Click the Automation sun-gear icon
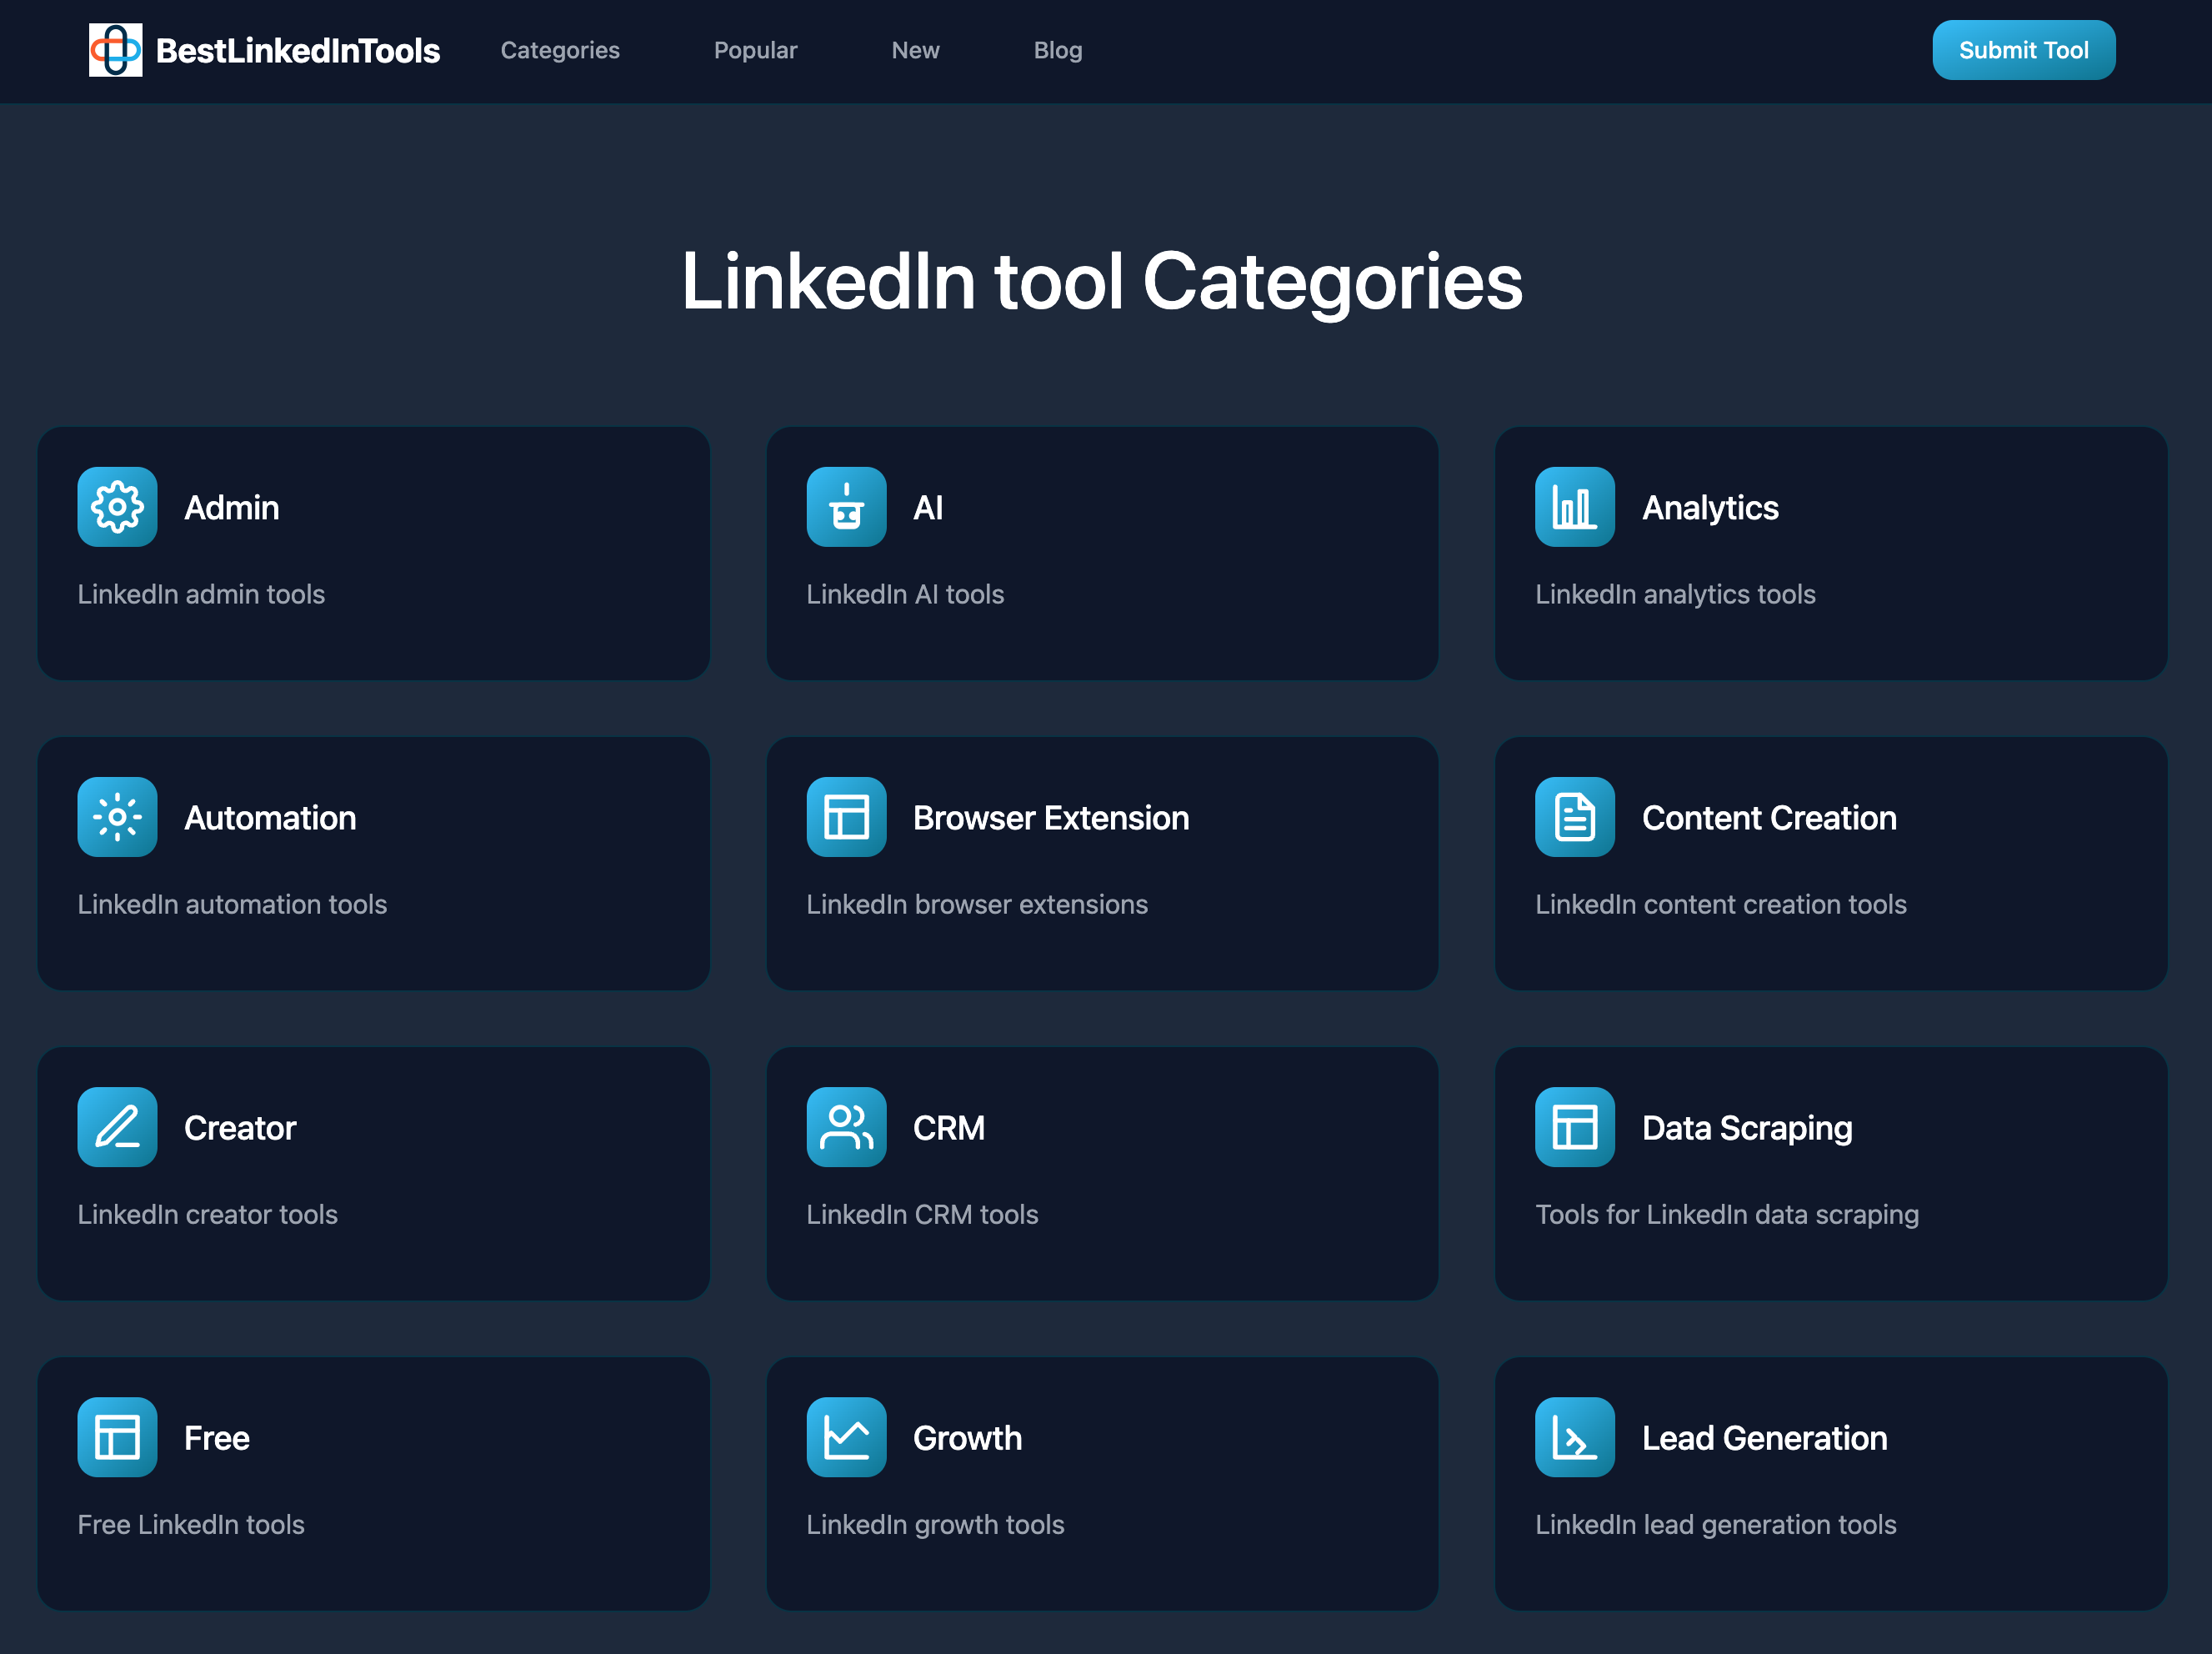Image resolution: width=2212 pixels, height=1654 pixels. tap(117, 817)
